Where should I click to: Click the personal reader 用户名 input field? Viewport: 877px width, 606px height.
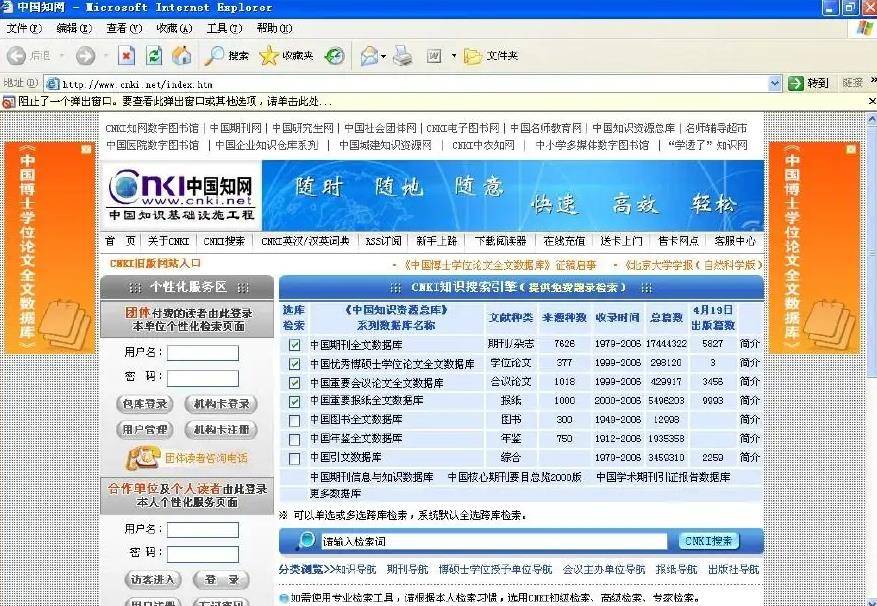(x=202, y=529)
